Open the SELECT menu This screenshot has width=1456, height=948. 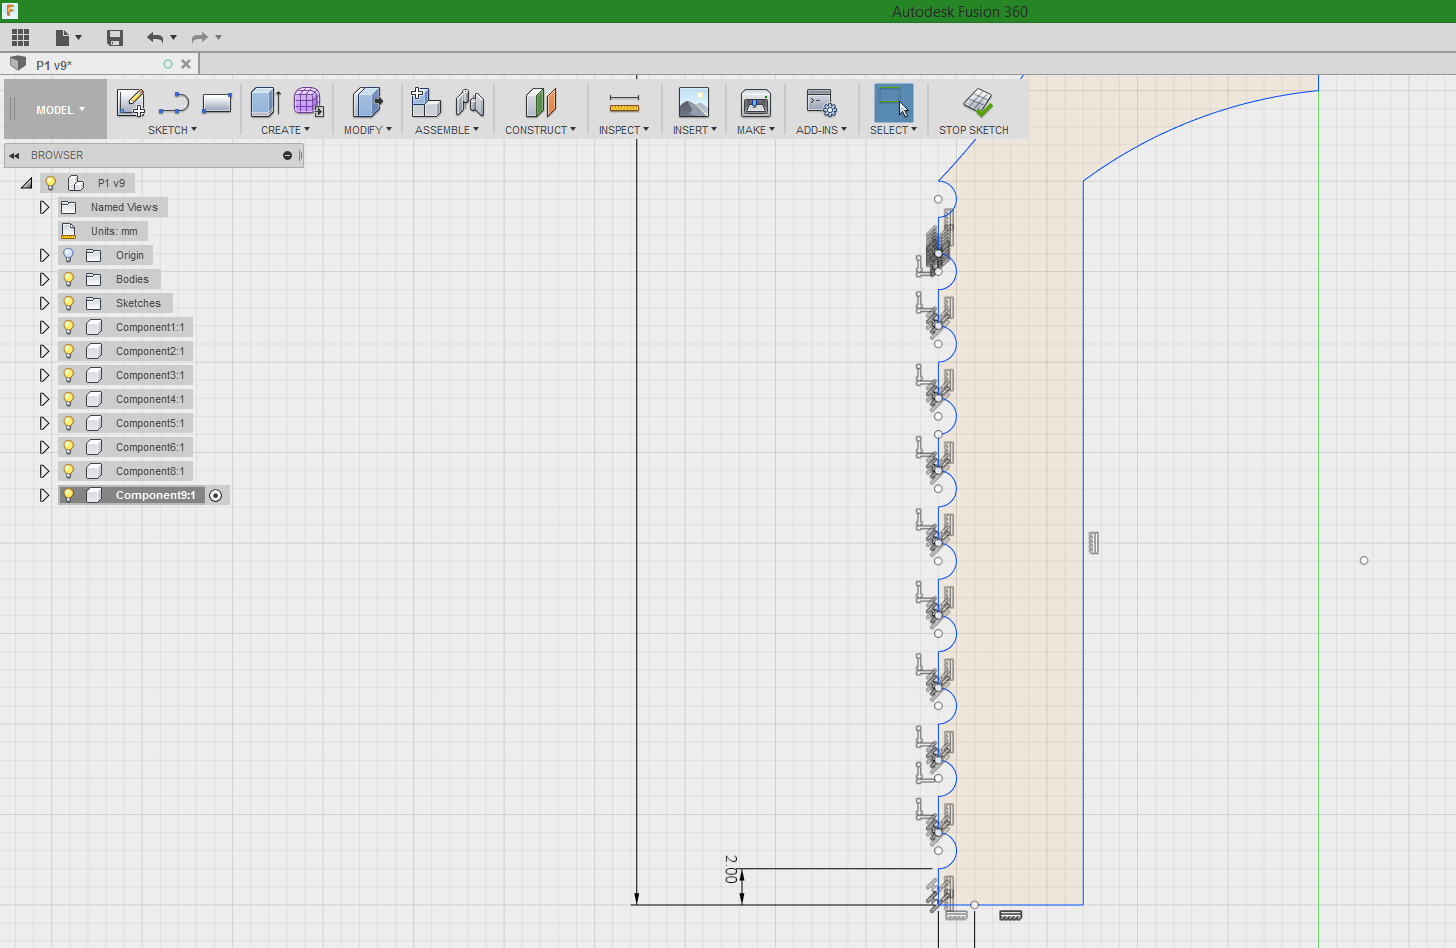point(893,130)
